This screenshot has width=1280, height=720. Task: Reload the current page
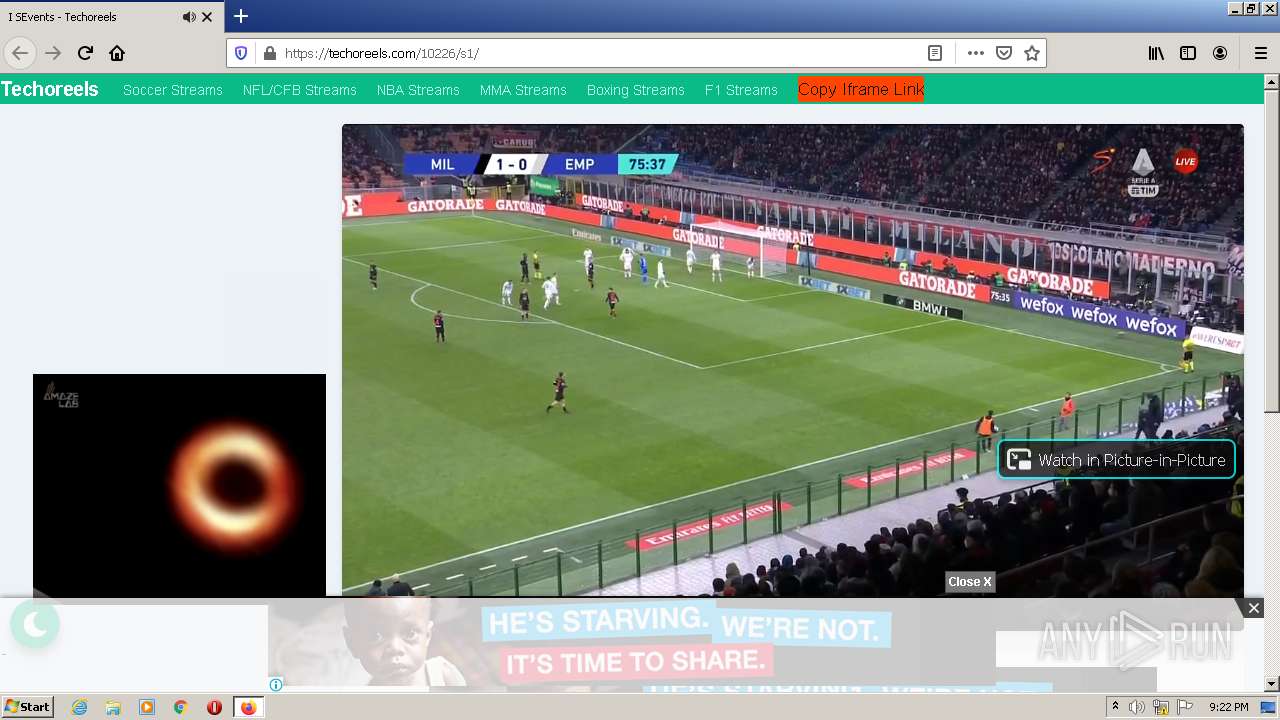pyautogui.click(x=85, y=53)
